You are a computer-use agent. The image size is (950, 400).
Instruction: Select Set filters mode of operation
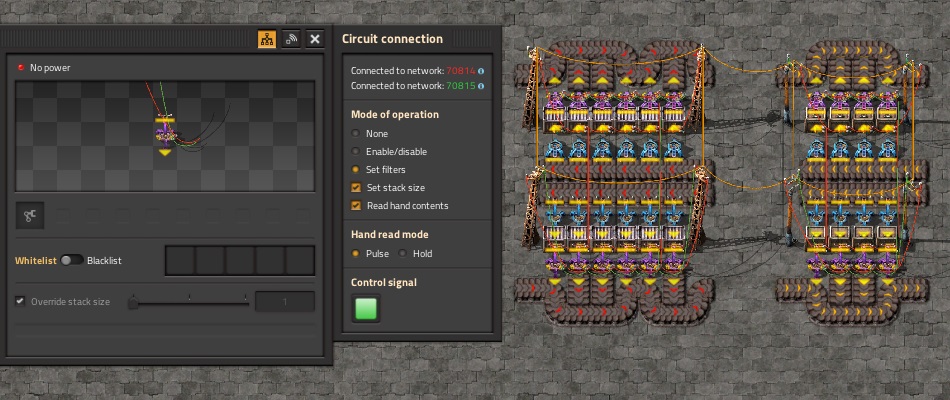coord(355,170)
